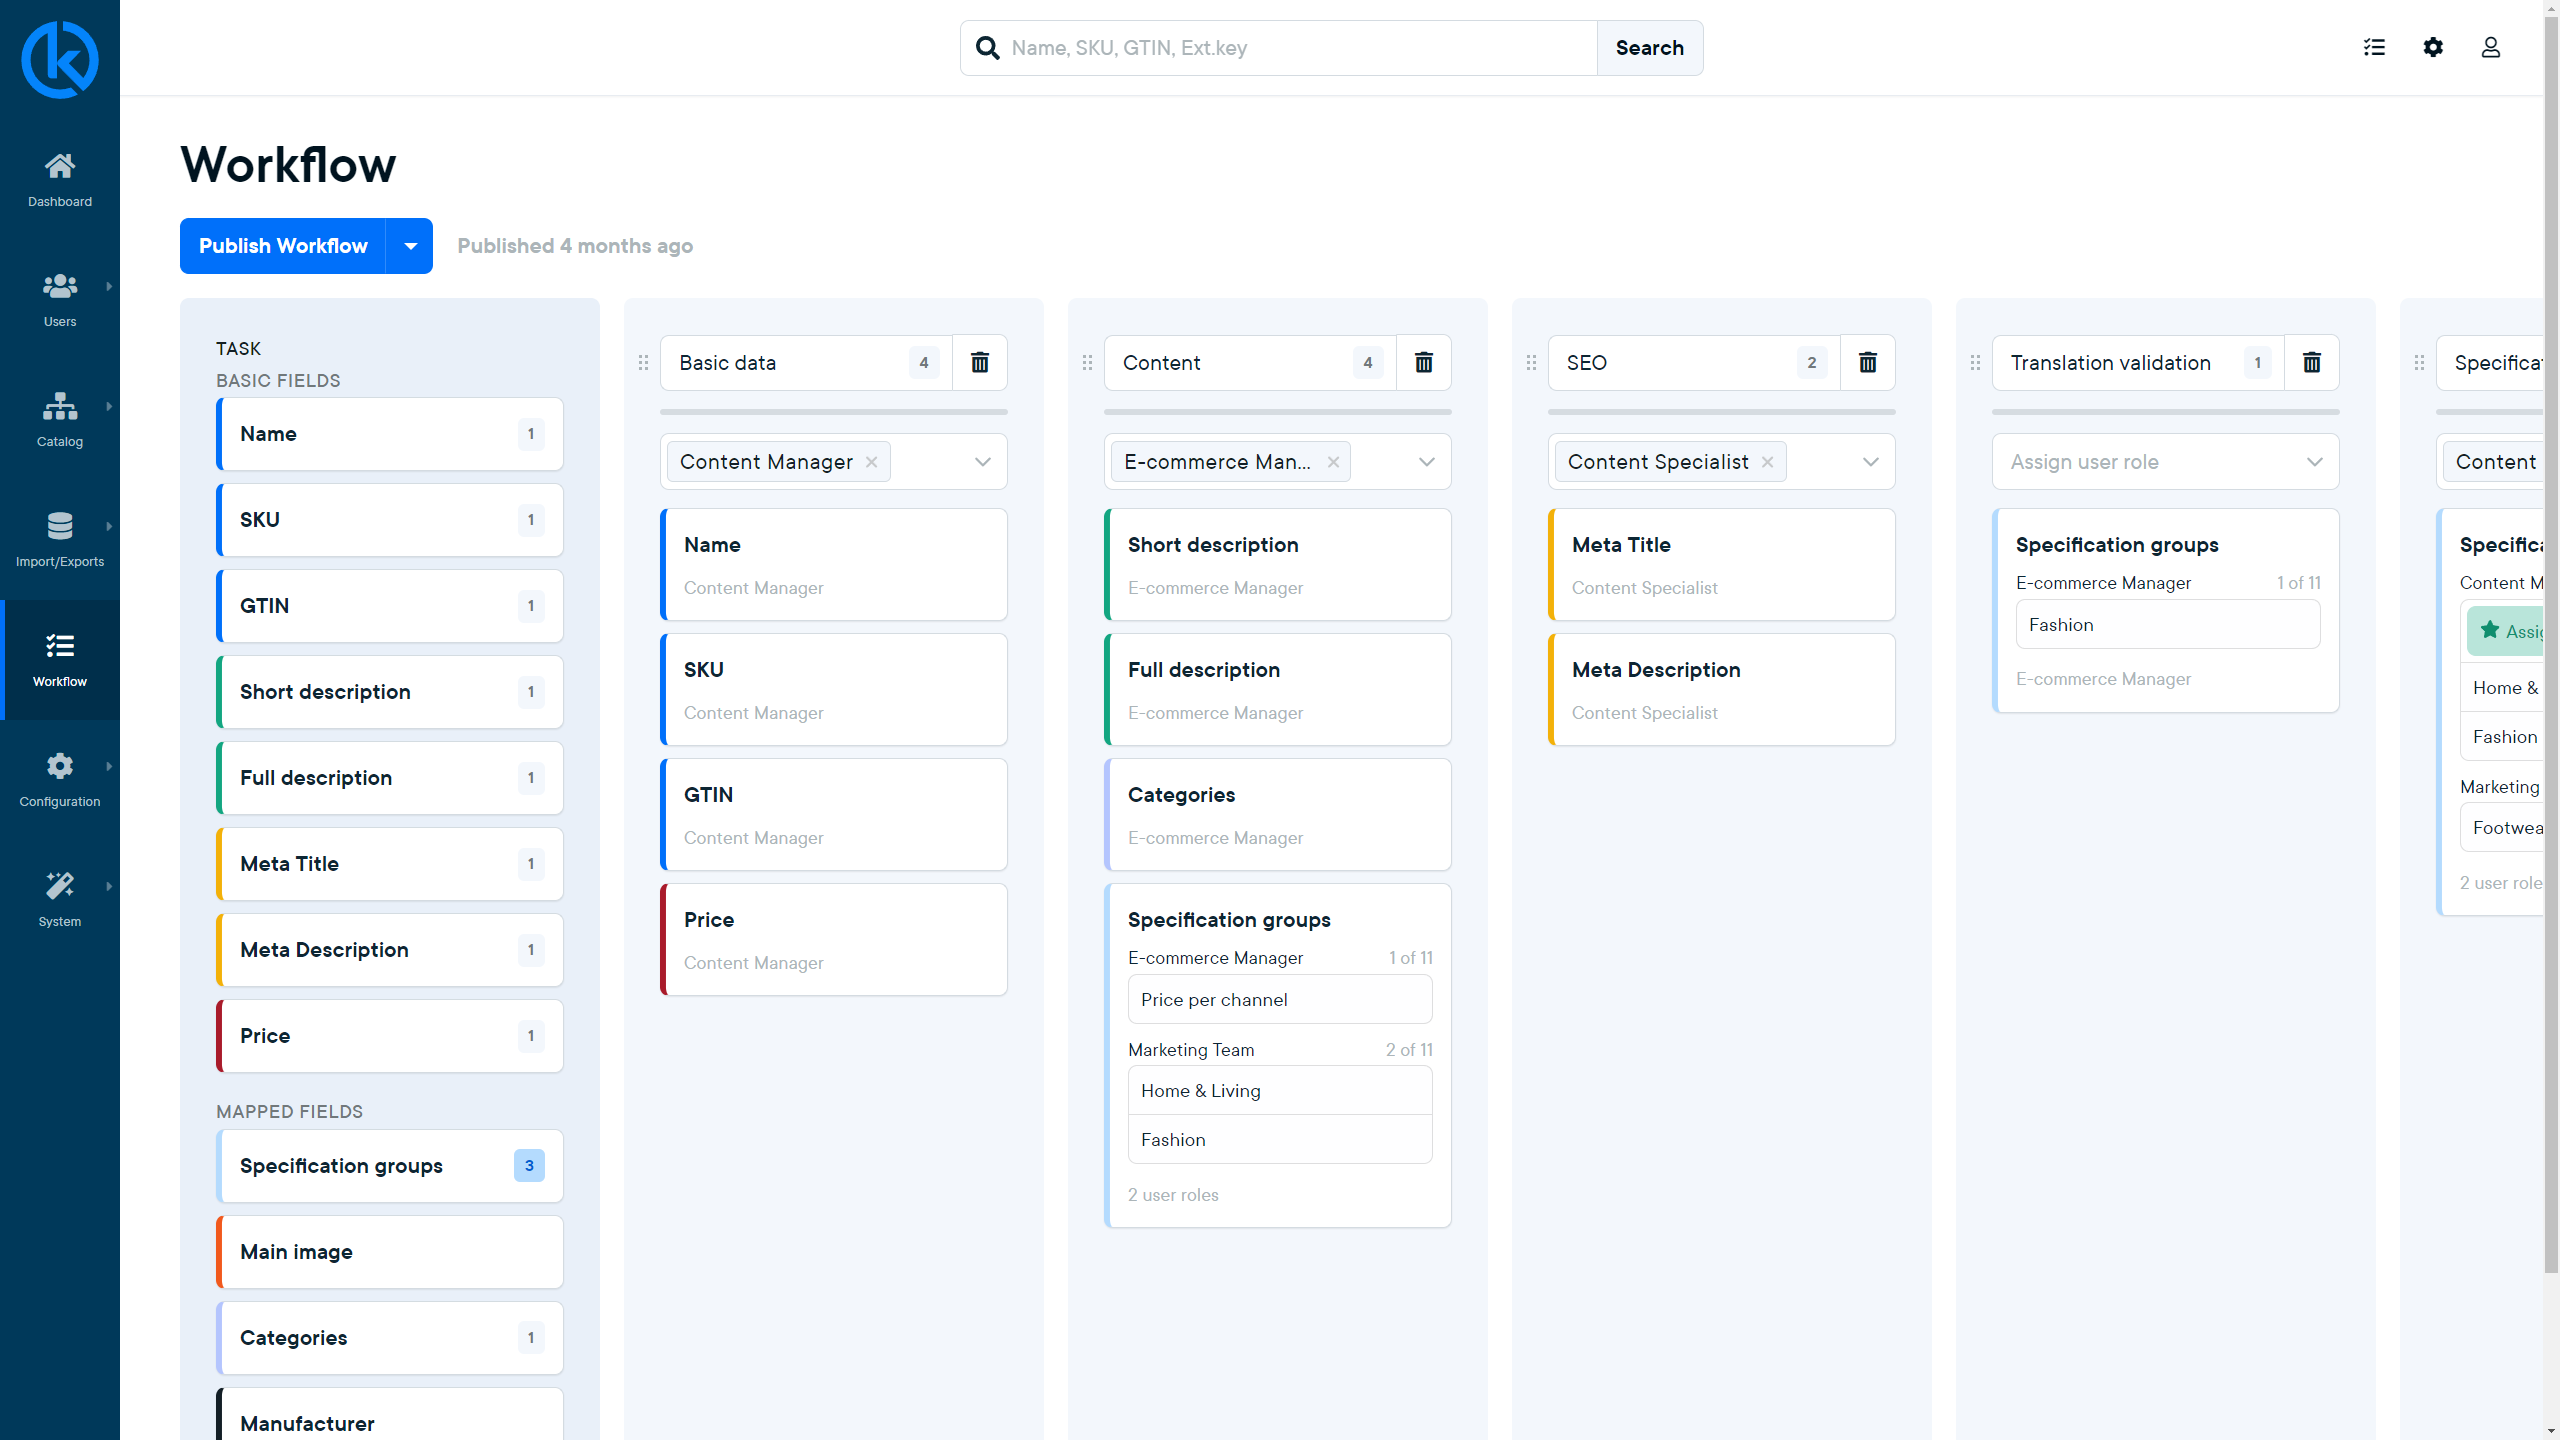Delete the SEO workflow column
The width and height of the screenshot is (2560, 1440).
tap(1867, 362)
